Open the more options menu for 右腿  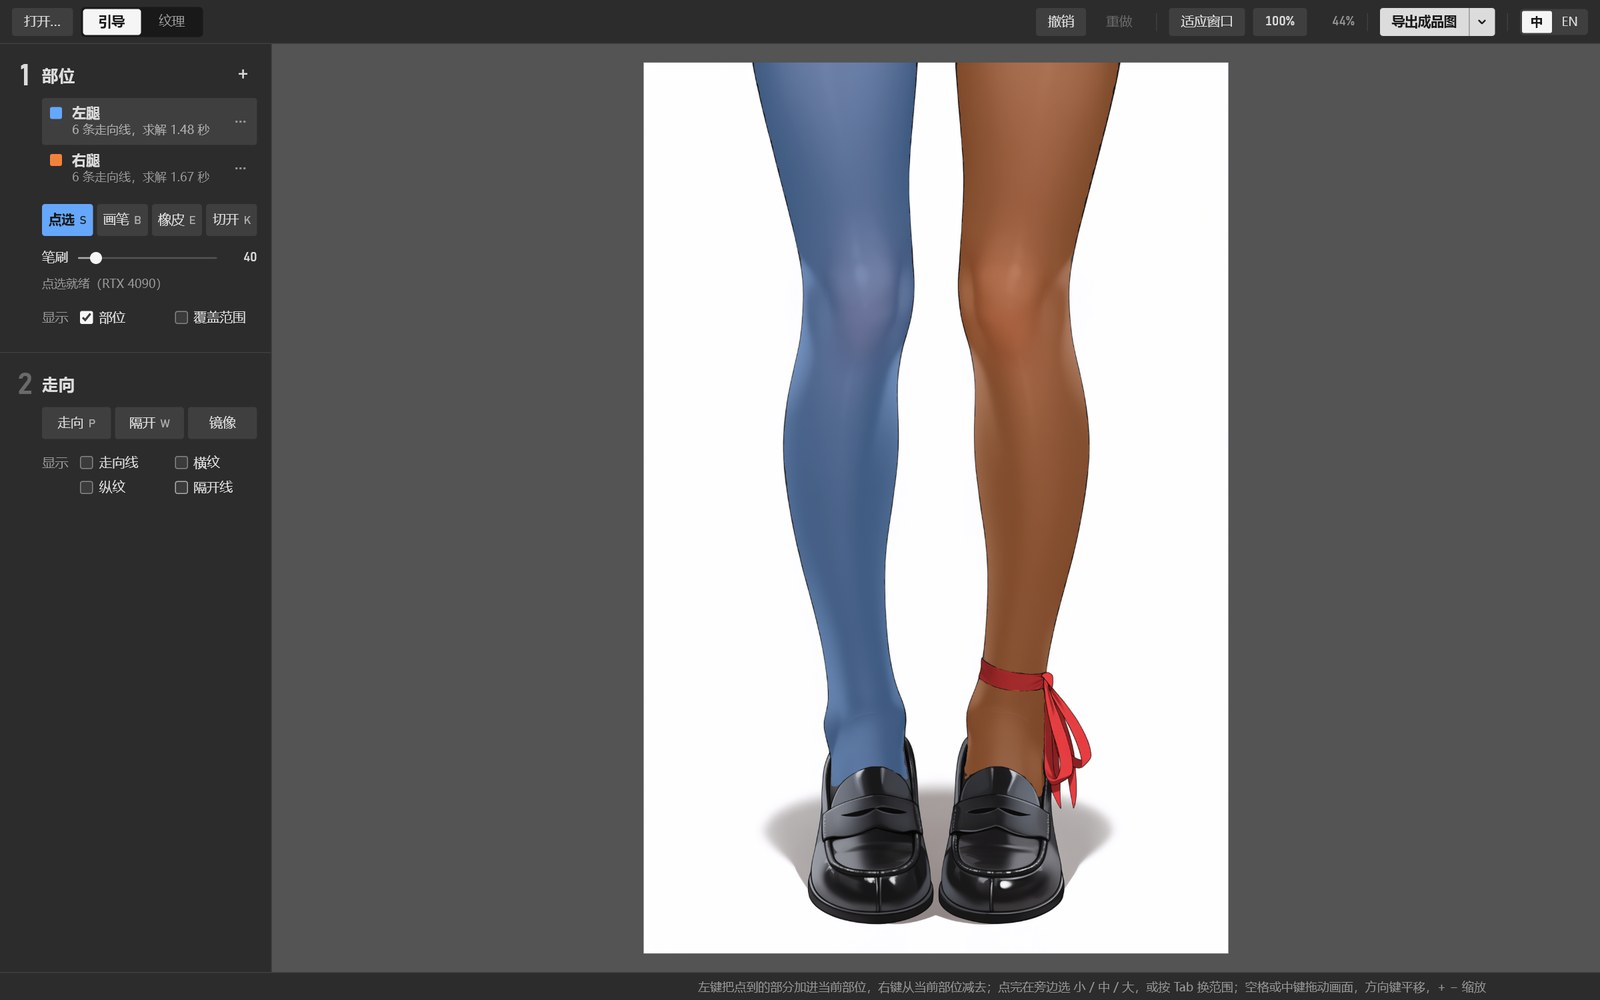[x=240, y=168]
